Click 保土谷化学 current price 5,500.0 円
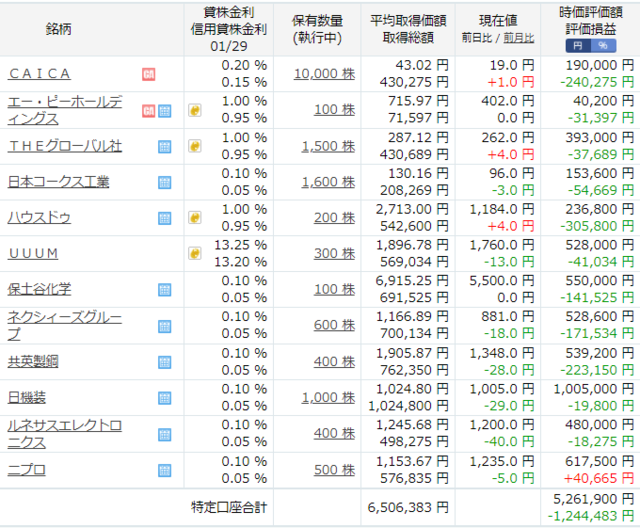640x528 pixels. (x=502, y=281)
